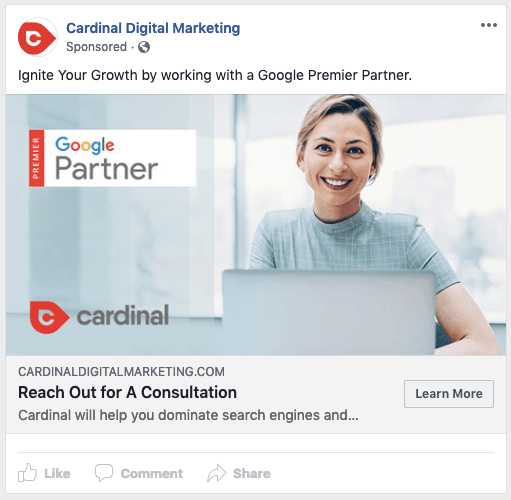Click the globe public audience icon
The width and height of the screenshot is (511, 500).
pos(144,47)
